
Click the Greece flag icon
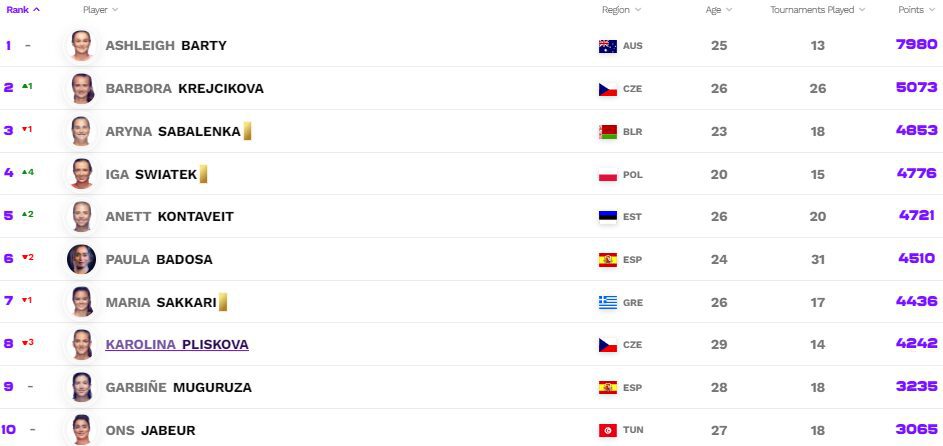607,302
